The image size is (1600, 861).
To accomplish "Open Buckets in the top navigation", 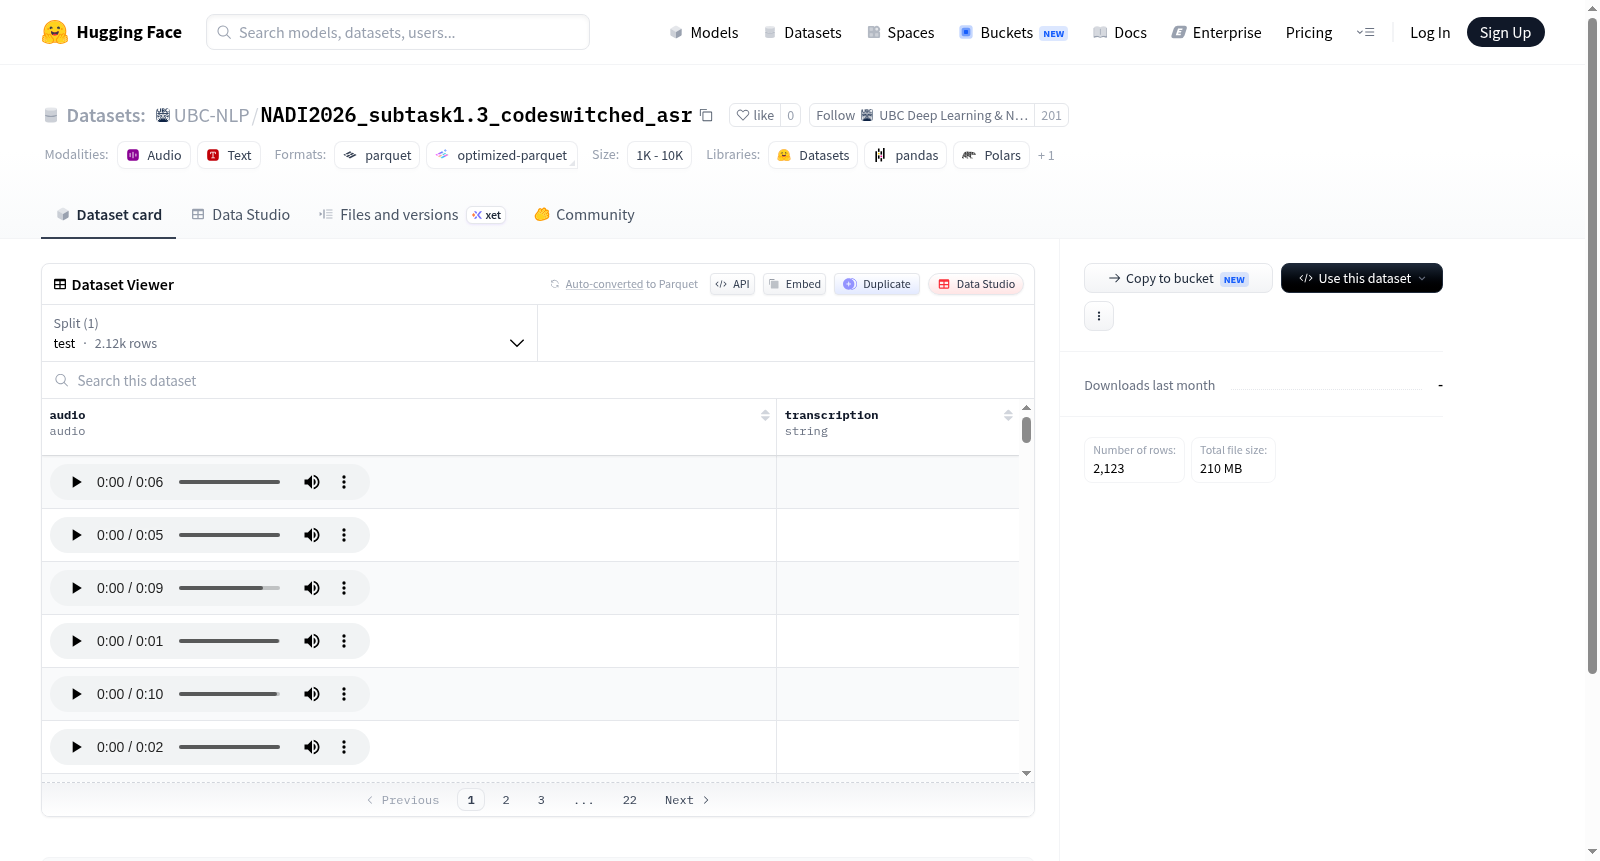I will click(1013, 32).
